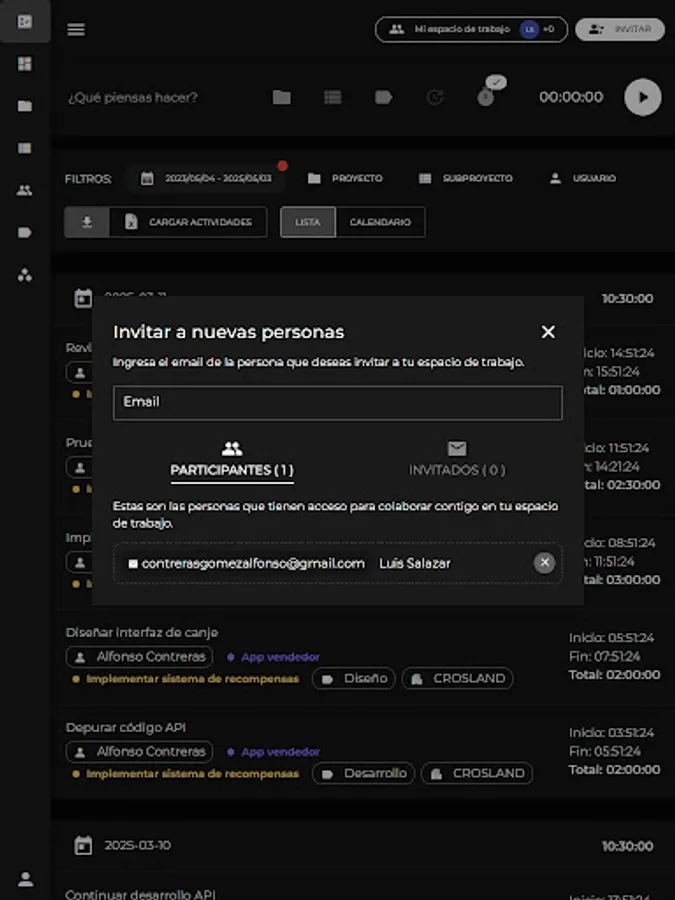Viewport: 675px width, 900px height.
Task: Click the billable icon in timer bar
Action: pyautogui.click(x=486, y=97)
